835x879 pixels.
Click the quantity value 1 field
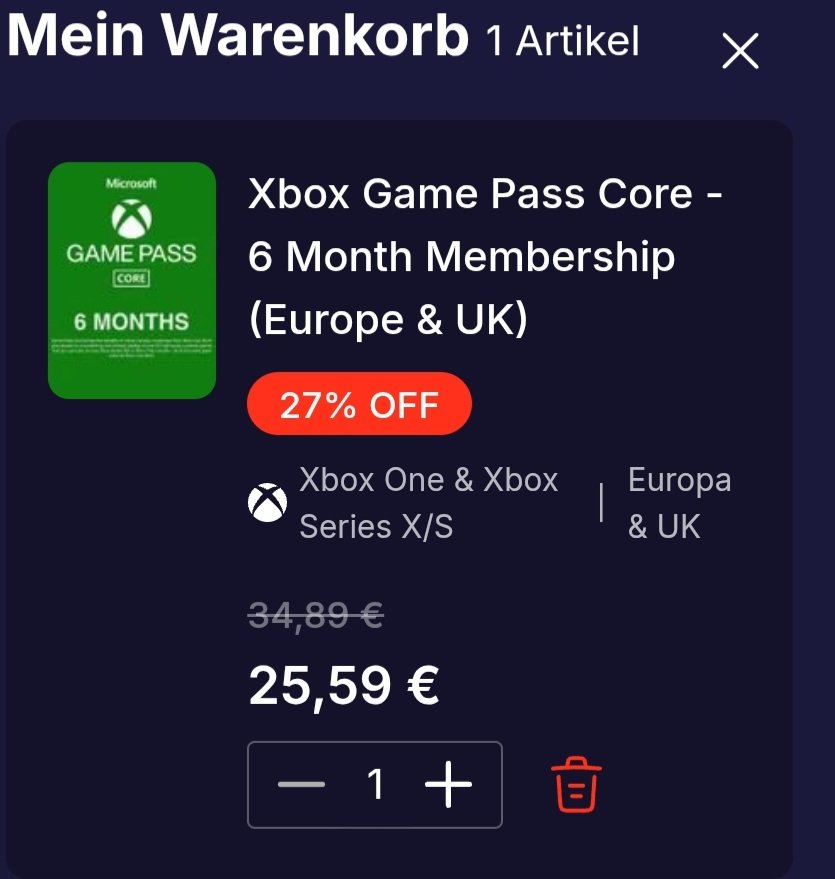(375, 784)
